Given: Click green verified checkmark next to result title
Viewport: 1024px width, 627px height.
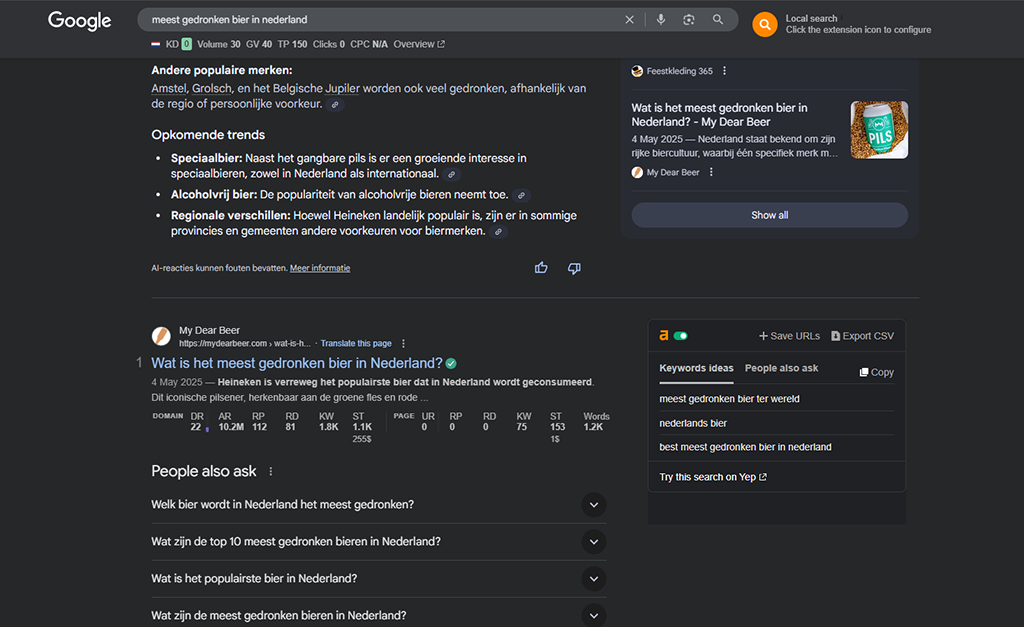Looking at the screenshot, I should click(451, 363).
